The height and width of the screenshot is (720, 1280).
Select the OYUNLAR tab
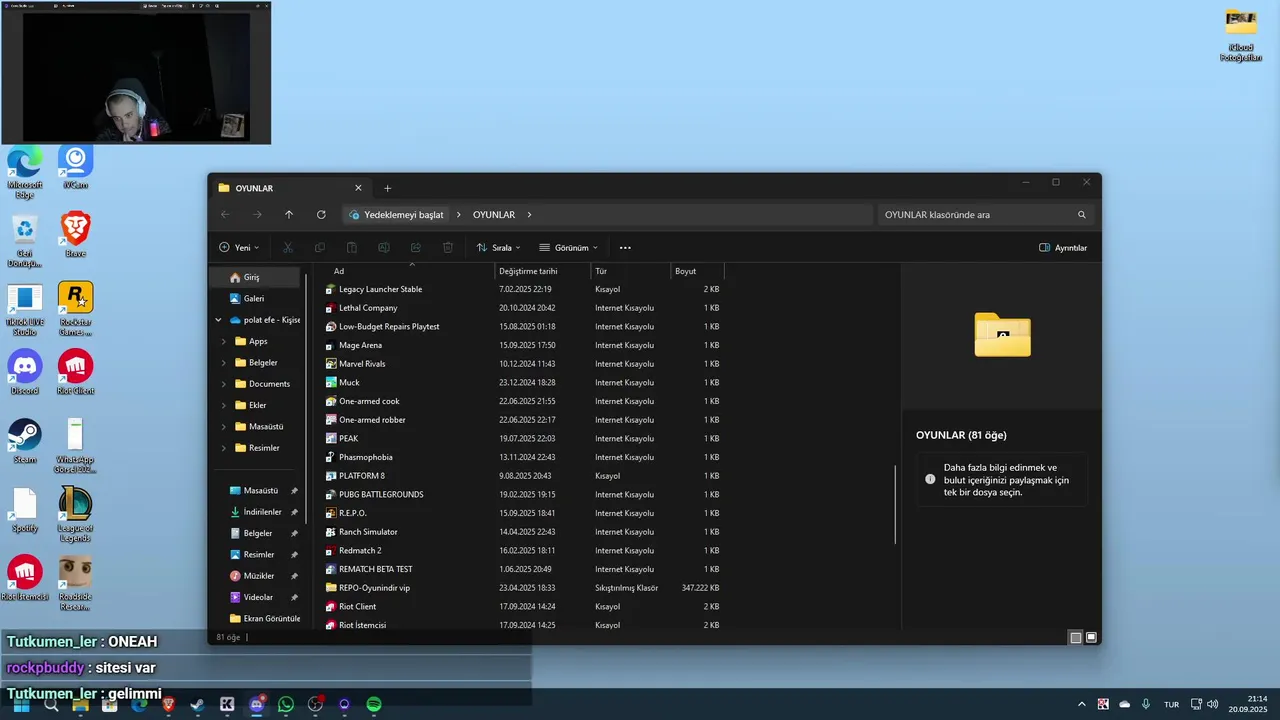coord(290,188)
